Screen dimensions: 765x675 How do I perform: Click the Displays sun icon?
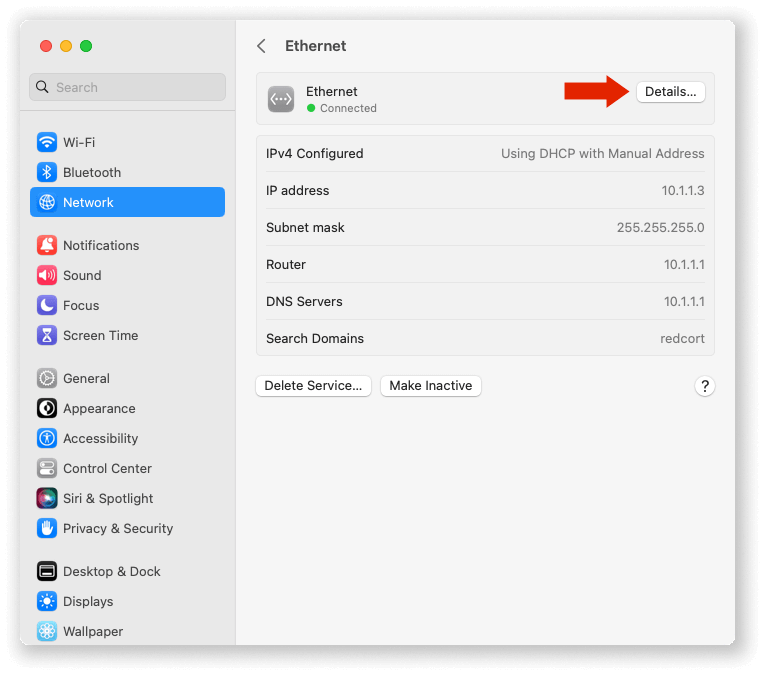click(47, 601)
